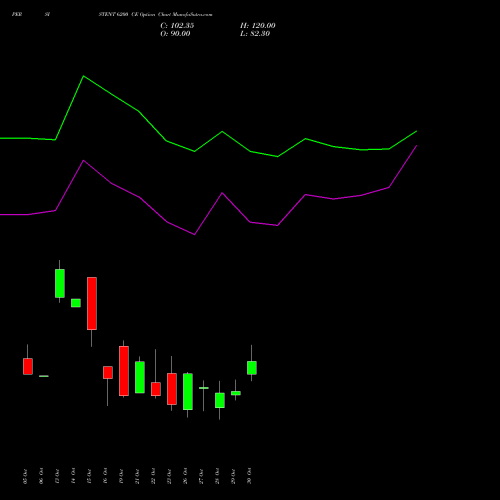Click the low value L: 82.30
Viewport: 500px width, 500px height.
[255, 34]
